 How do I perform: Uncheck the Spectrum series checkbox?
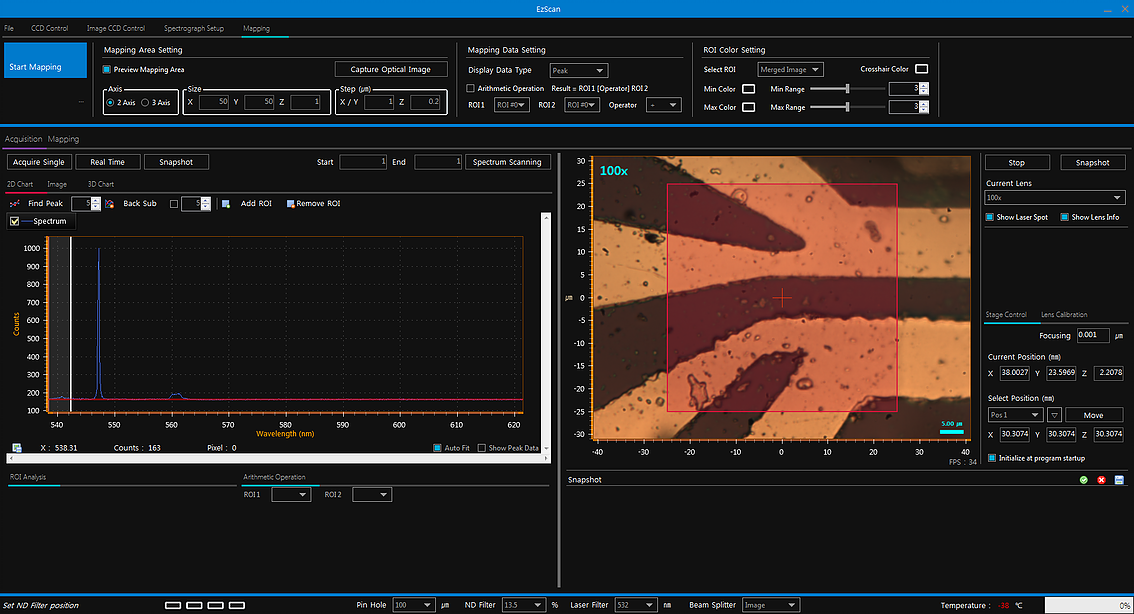pos(14,221)
